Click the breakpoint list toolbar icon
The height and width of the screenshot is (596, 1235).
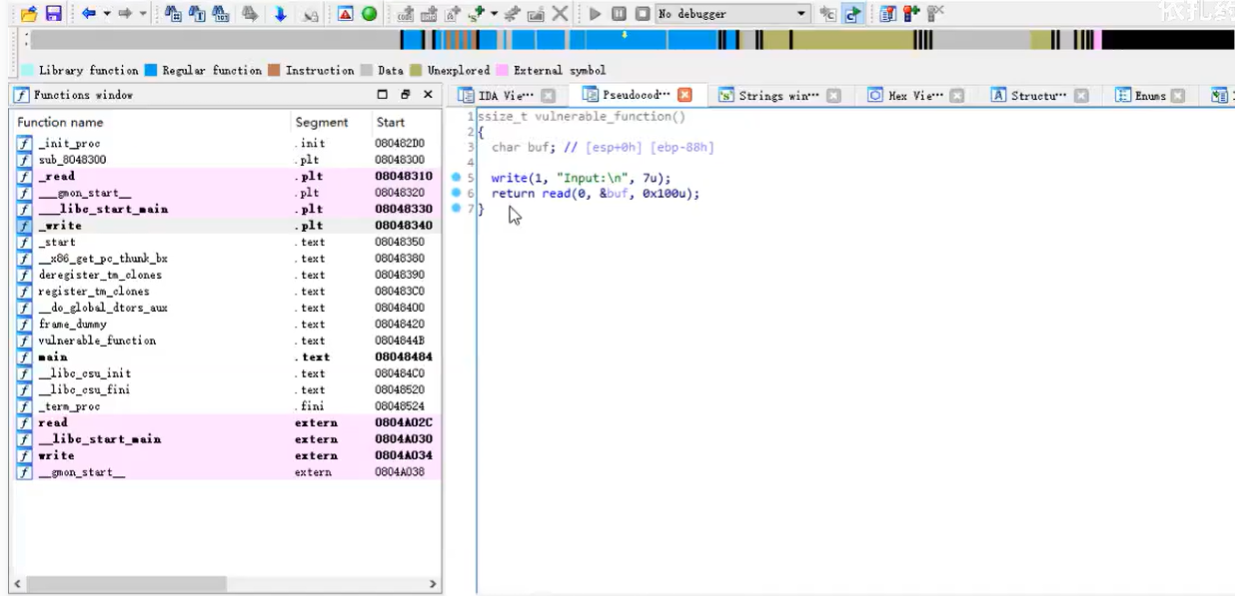click(x=890, y=14)
